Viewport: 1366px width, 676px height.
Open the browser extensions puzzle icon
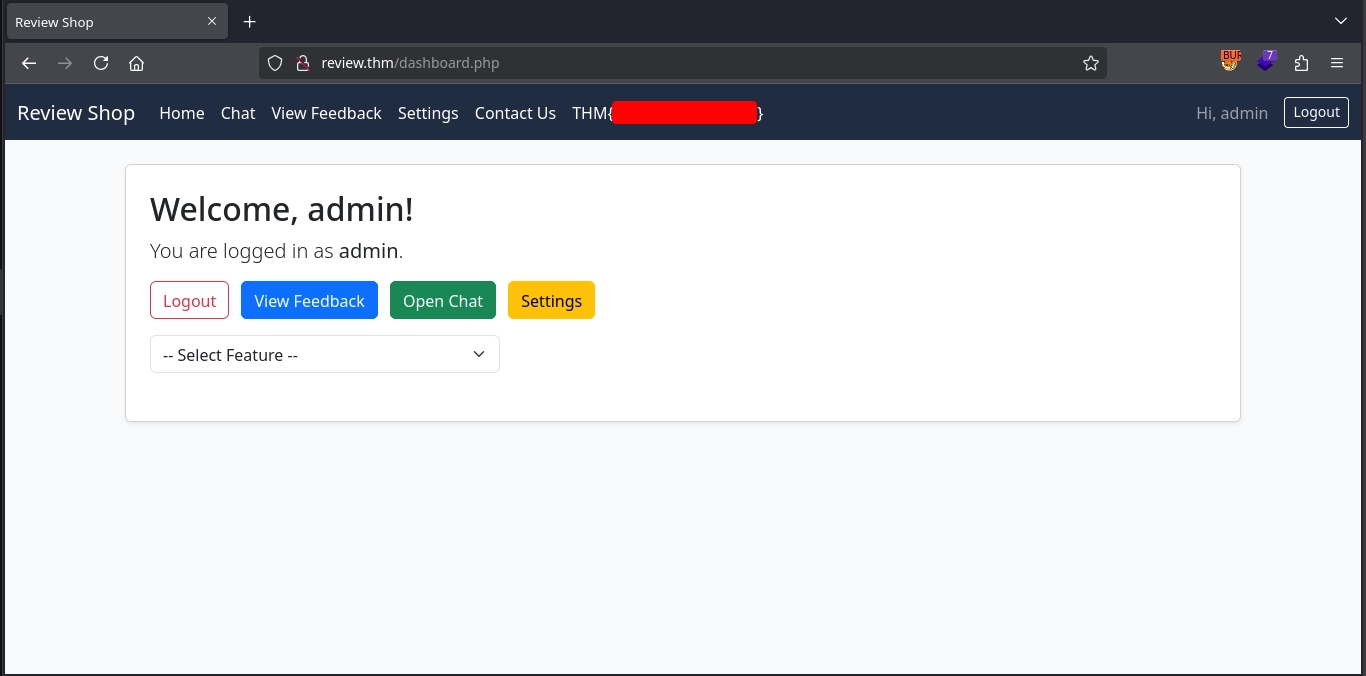click(x=1301, y=63)
